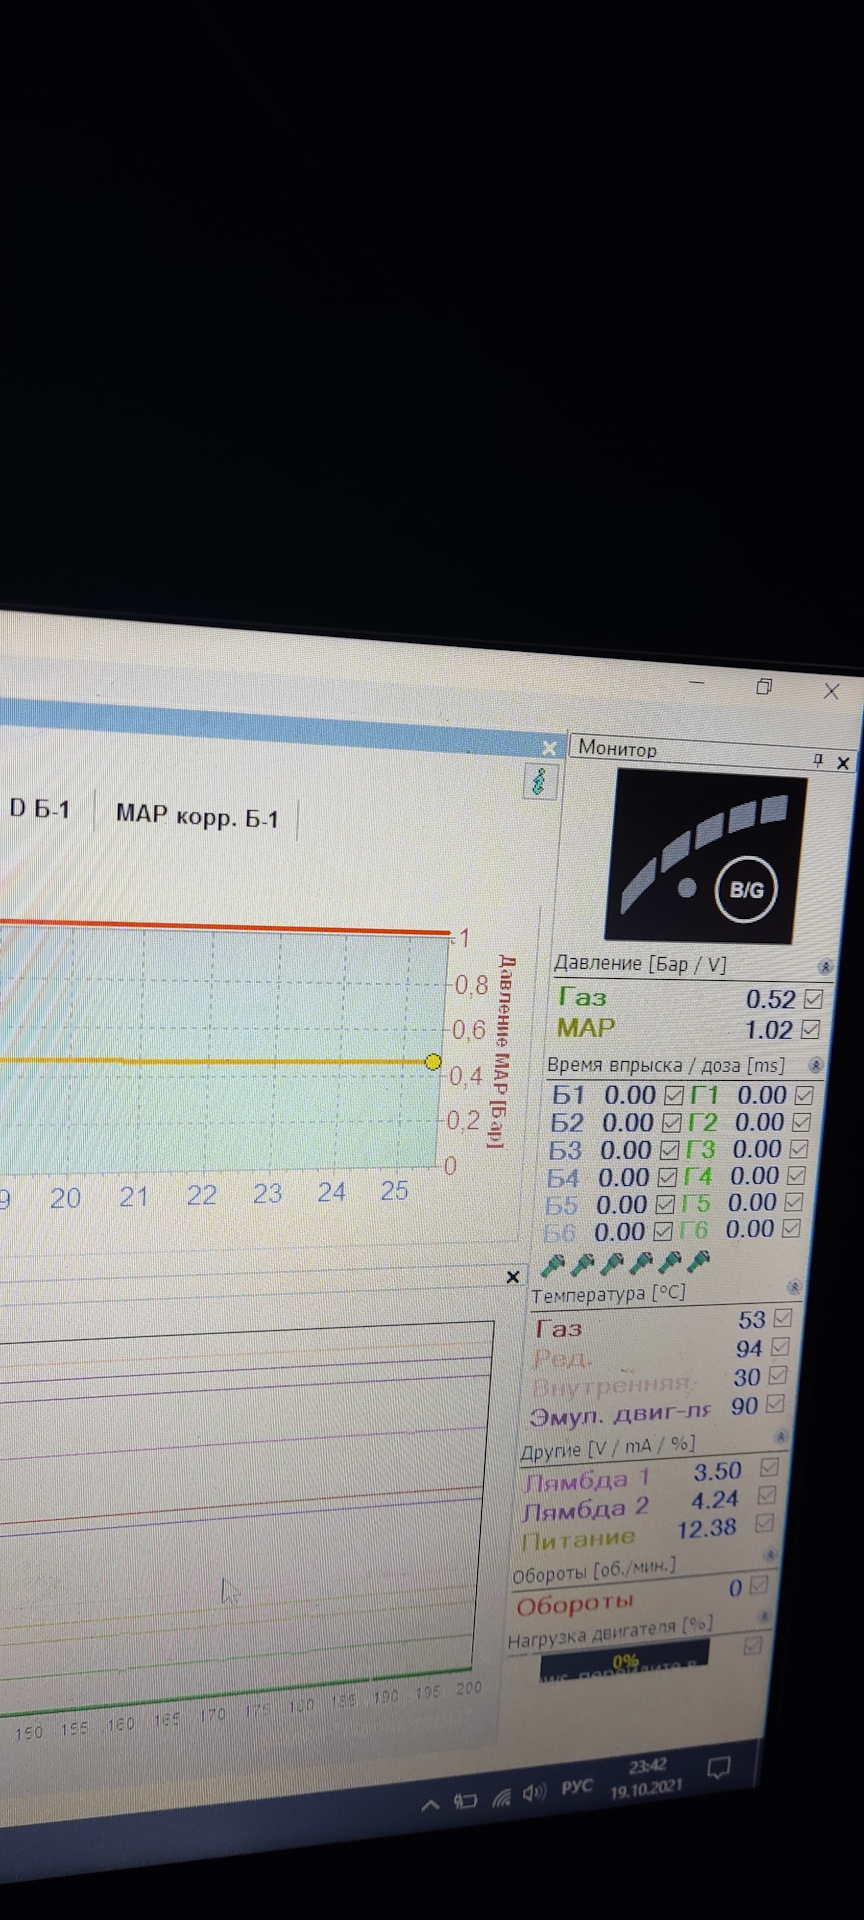
Task: Open the Windows notification center
Action: point(718,1768)
